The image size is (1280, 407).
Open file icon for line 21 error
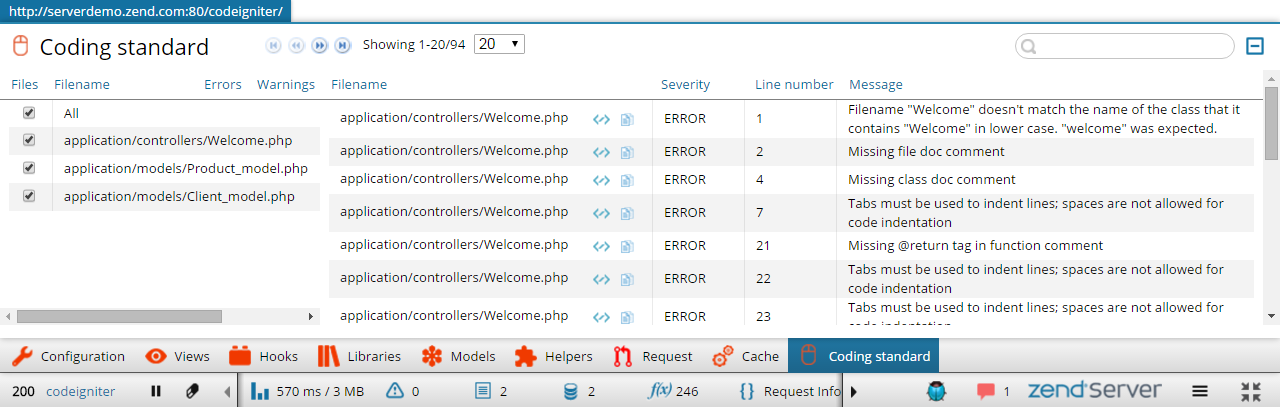[x=627, y=246]
